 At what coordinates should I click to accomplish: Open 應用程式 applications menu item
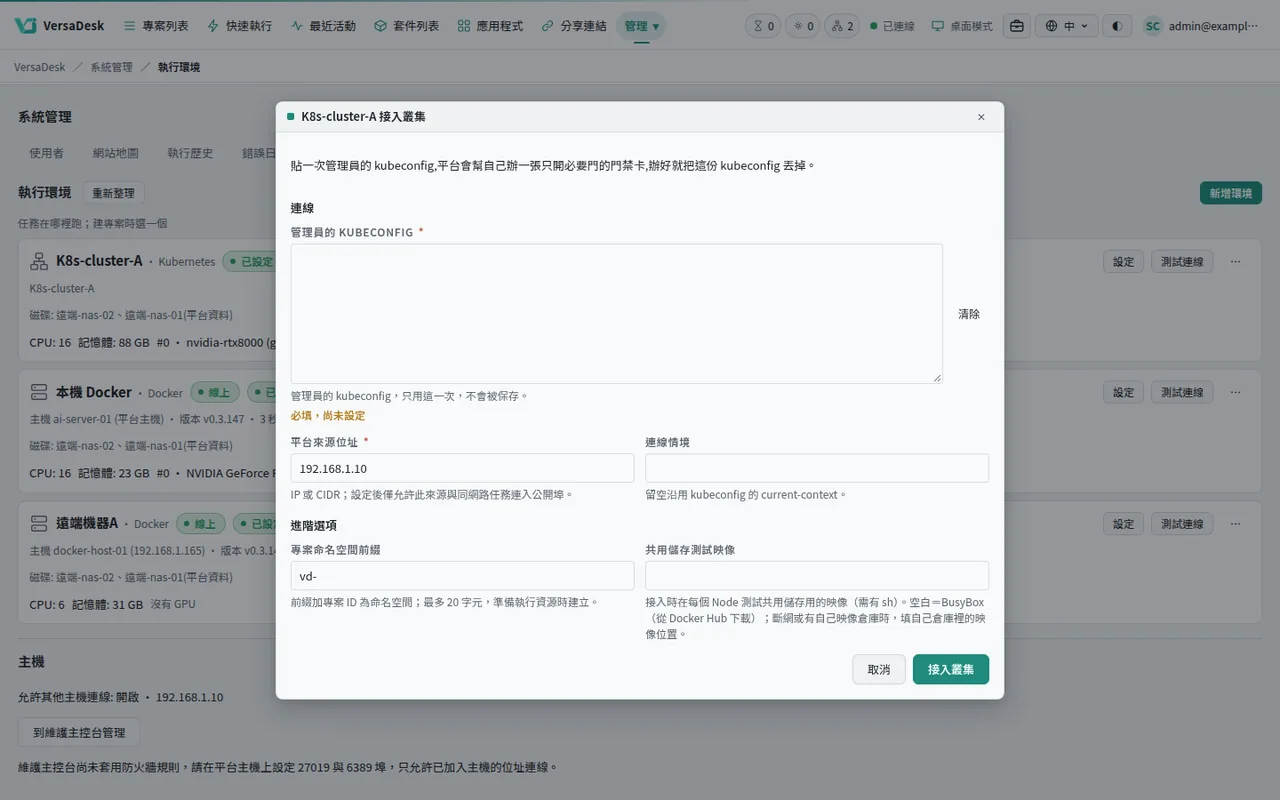490,26
